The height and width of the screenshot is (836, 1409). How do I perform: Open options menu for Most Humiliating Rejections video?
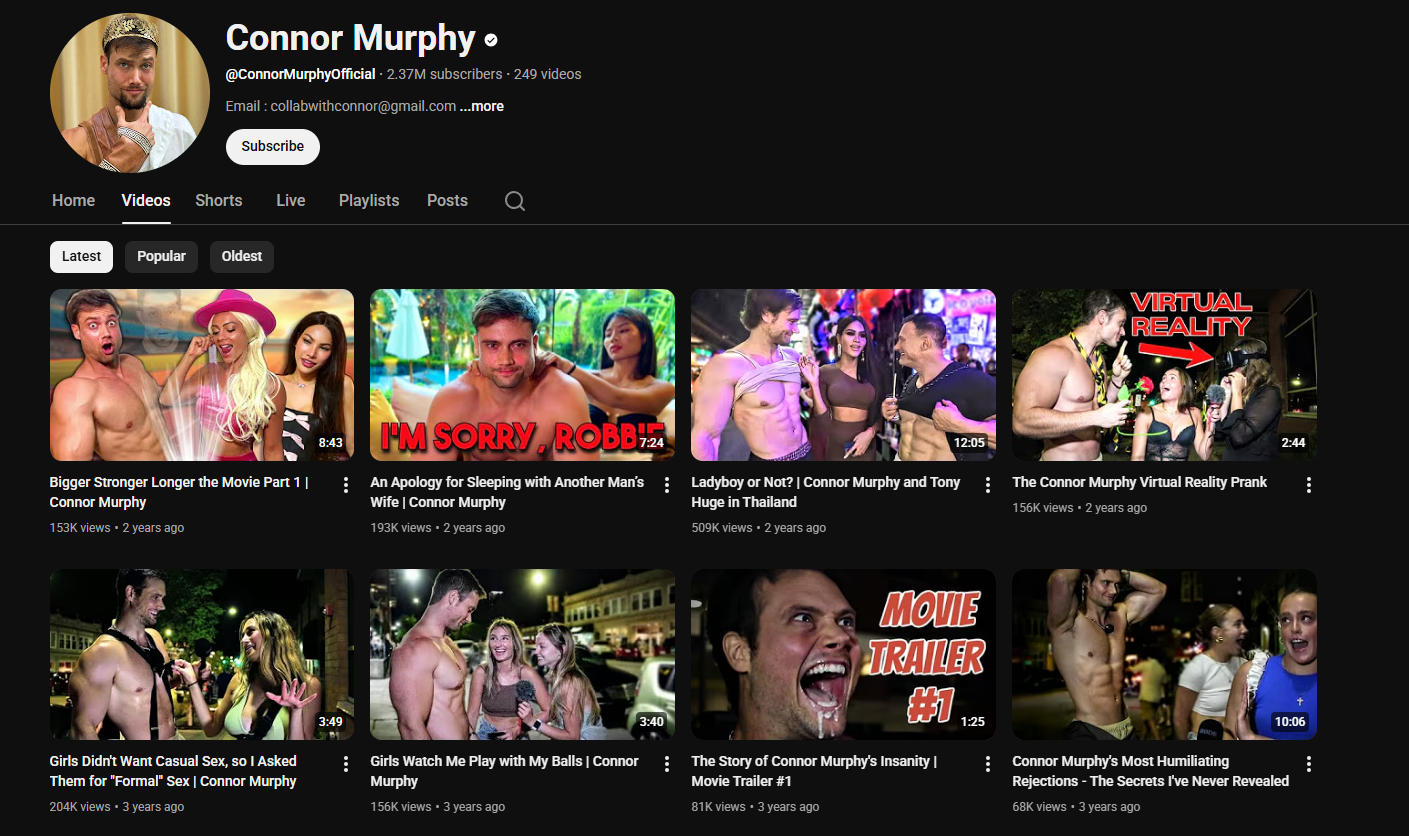[1308, 764]
